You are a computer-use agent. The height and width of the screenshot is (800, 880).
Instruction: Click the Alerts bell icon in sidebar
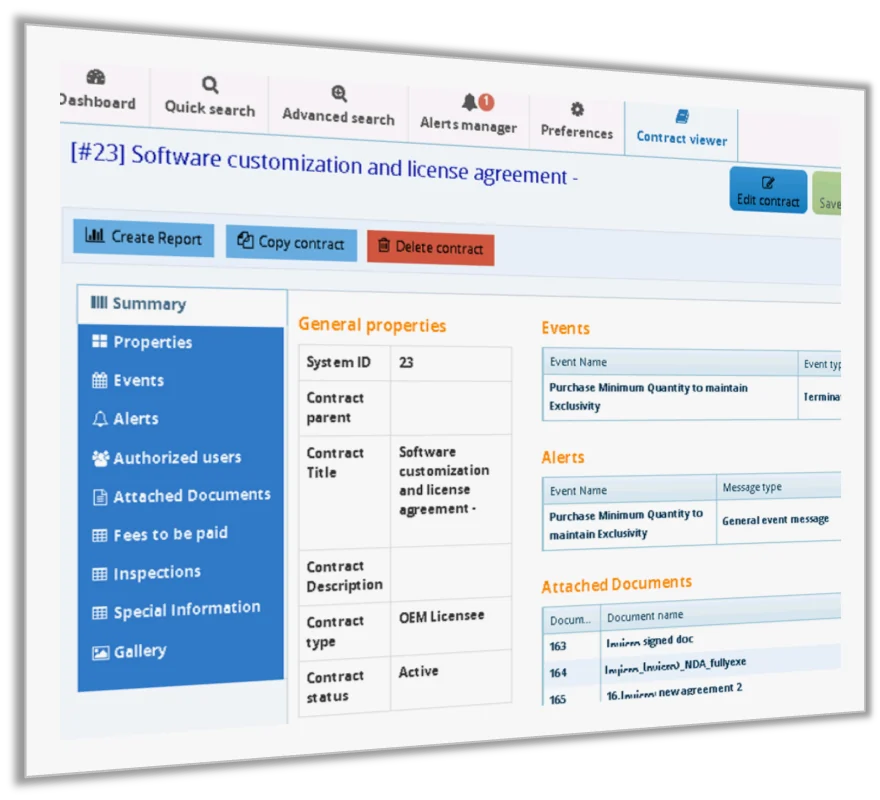(x=100, y=419)
